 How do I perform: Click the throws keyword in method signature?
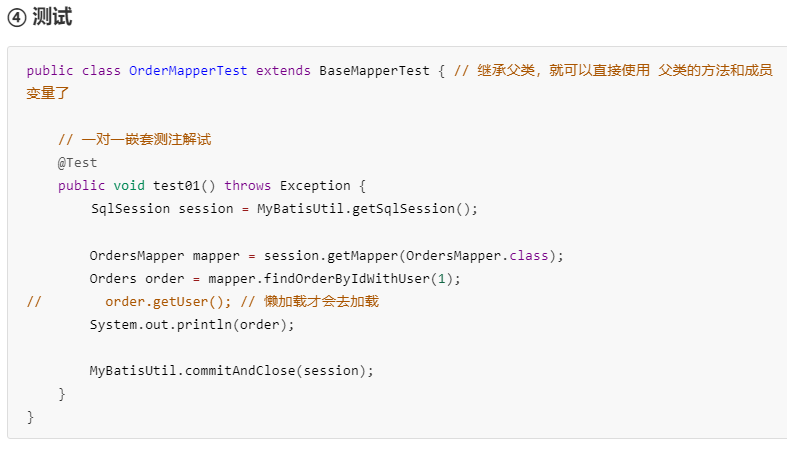(x=247, y=186)
